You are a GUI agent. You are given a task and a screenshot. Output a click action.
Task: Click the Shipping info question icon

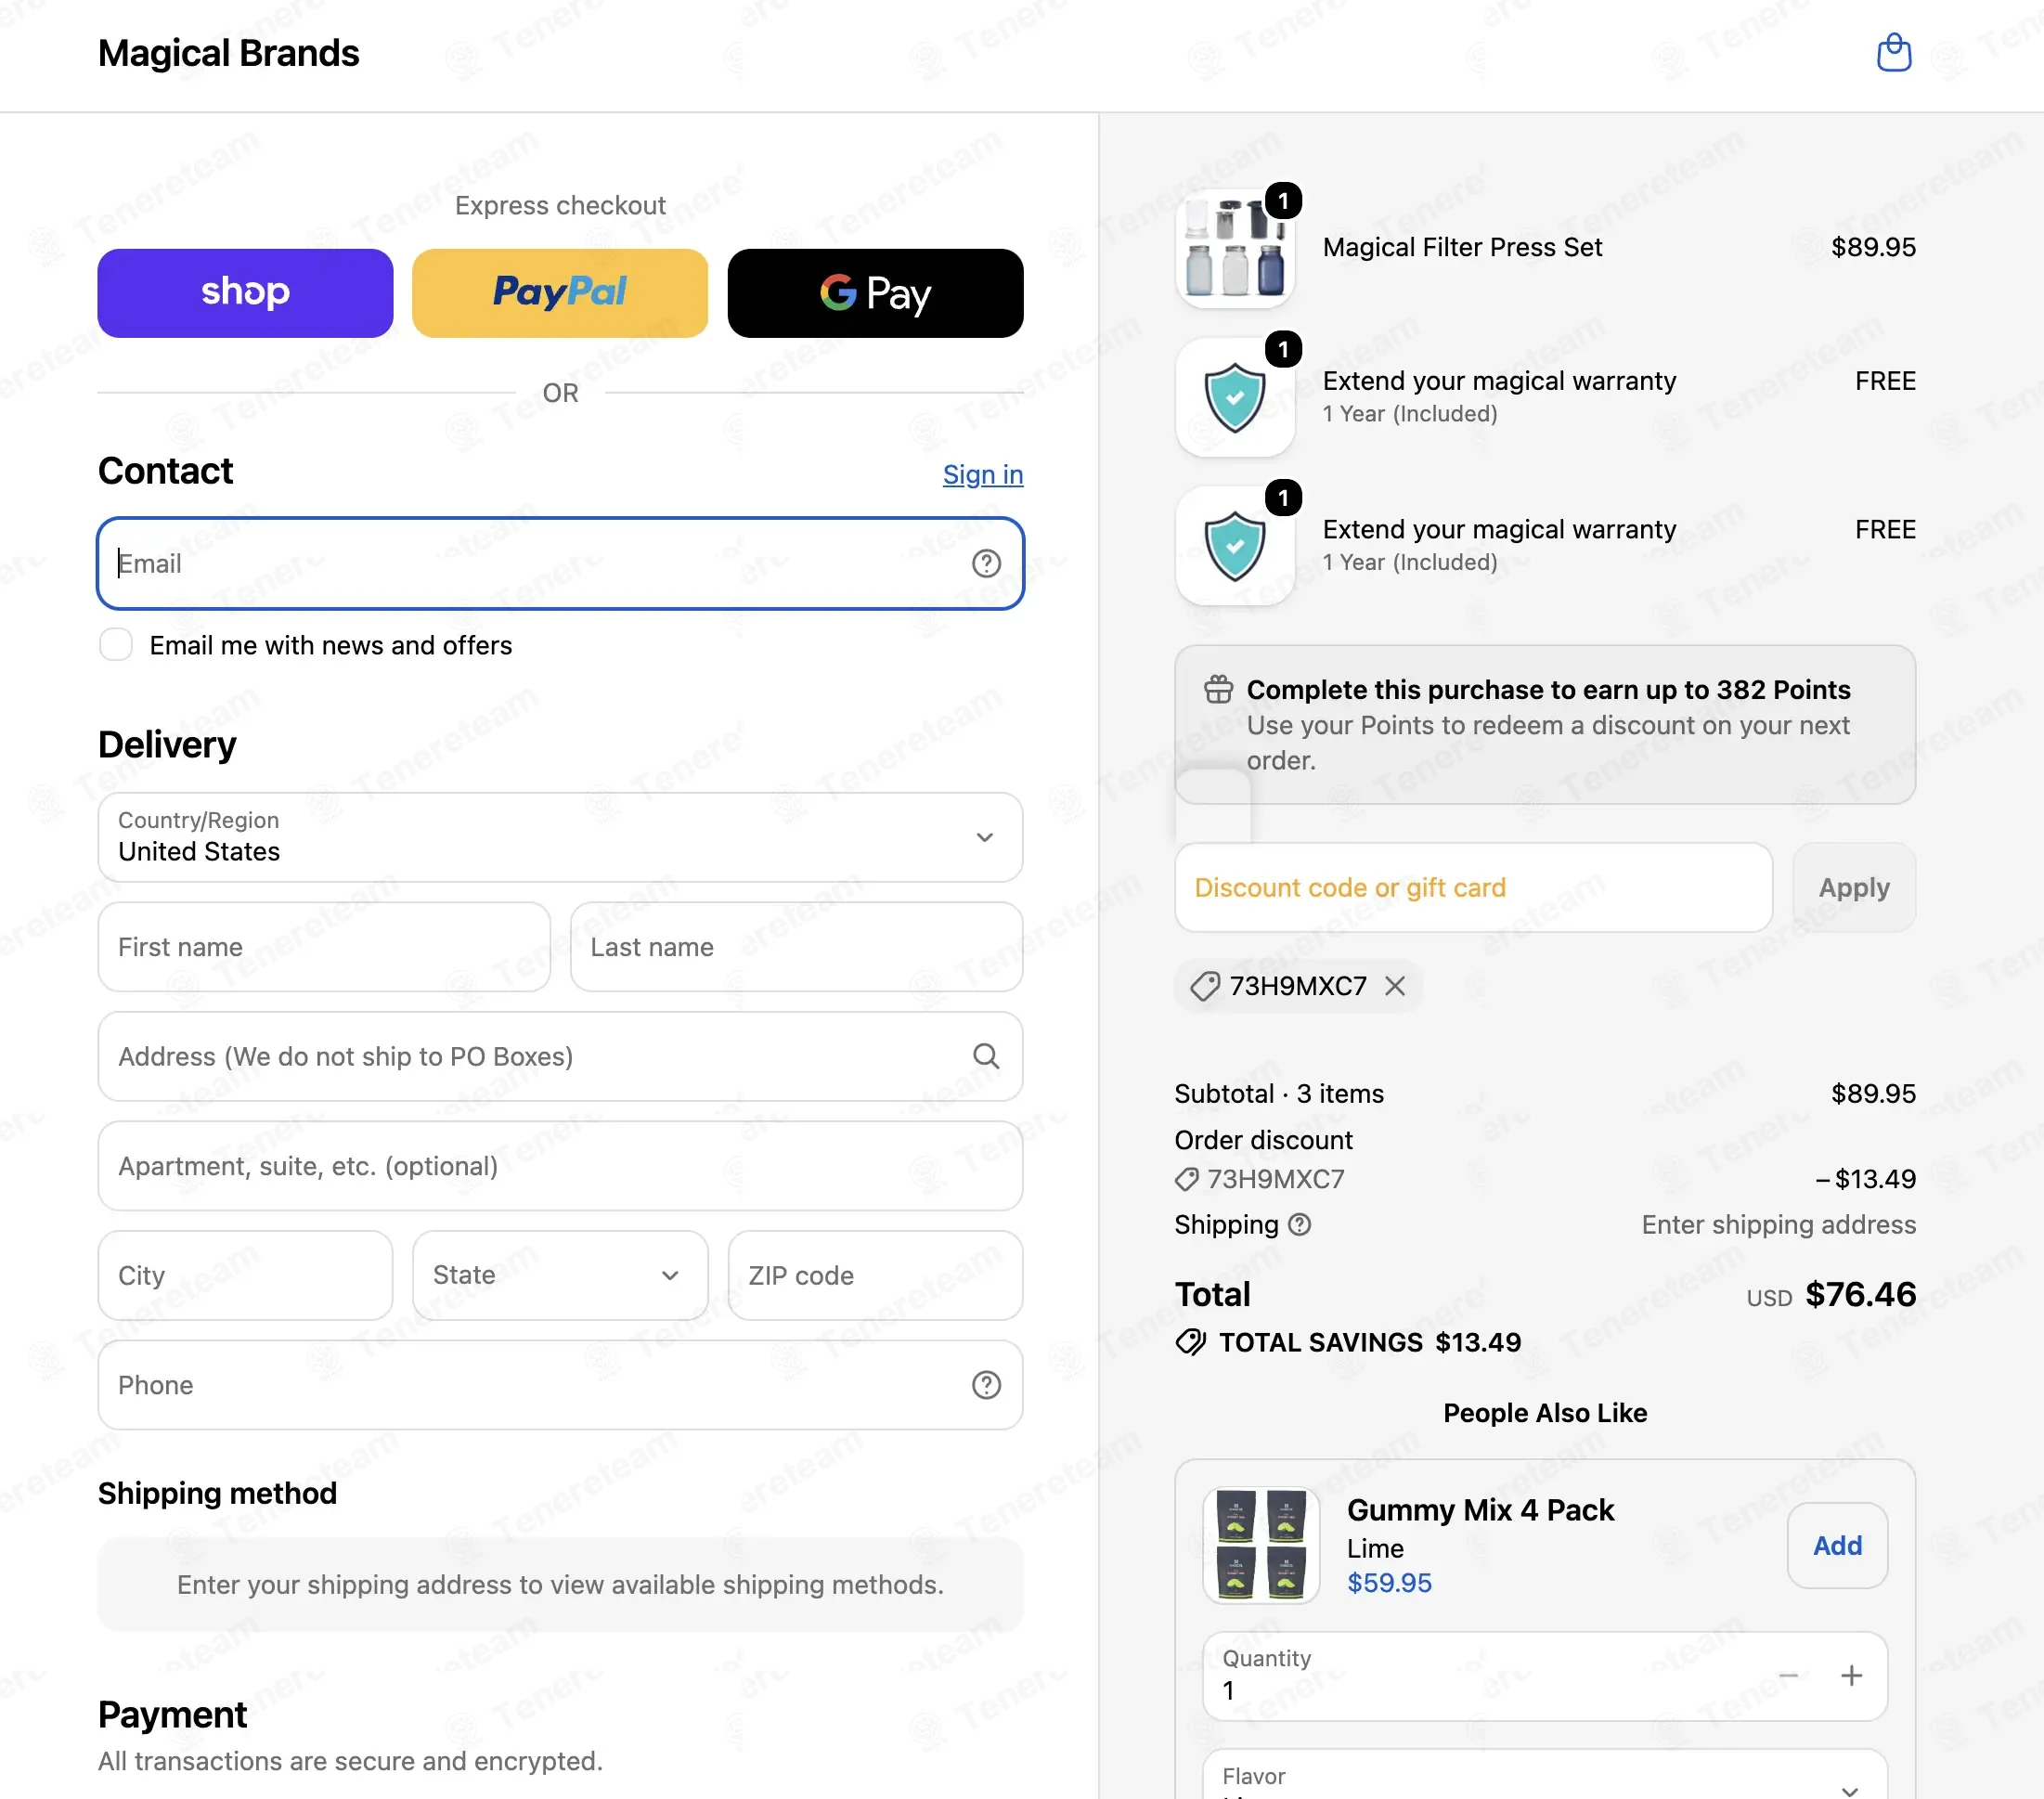[1299, 1225]
